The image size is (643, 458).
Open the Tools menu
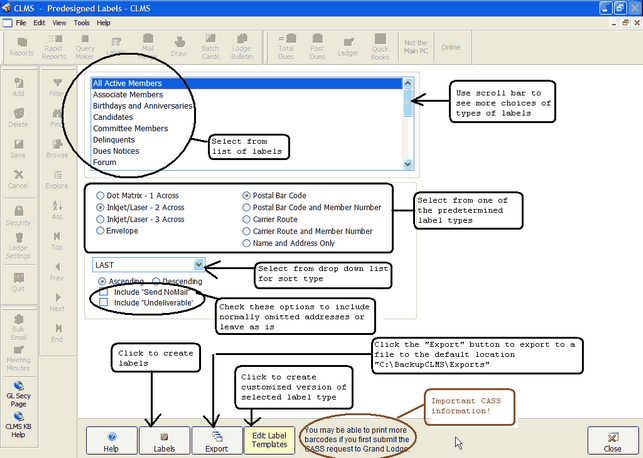80,21
